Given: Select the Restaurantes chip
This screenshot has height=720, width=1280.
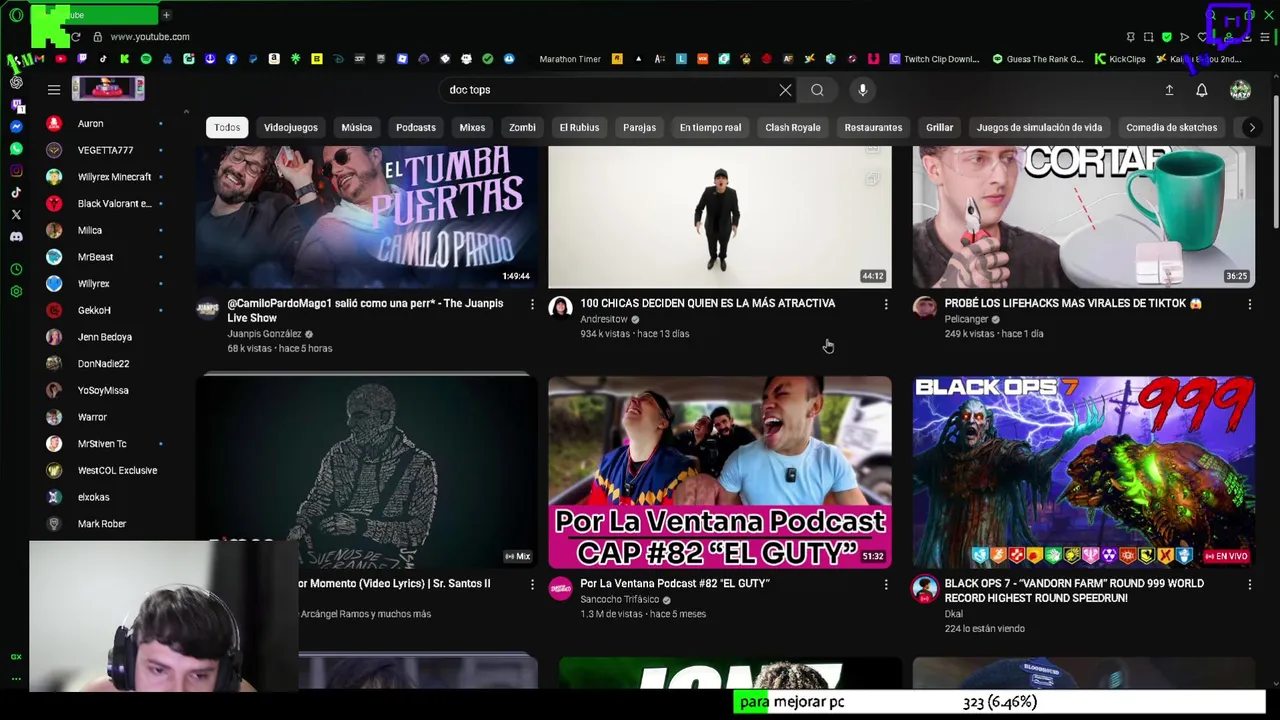Looking at the screenshot, I should pyautogui.click(x=873, y=127).
